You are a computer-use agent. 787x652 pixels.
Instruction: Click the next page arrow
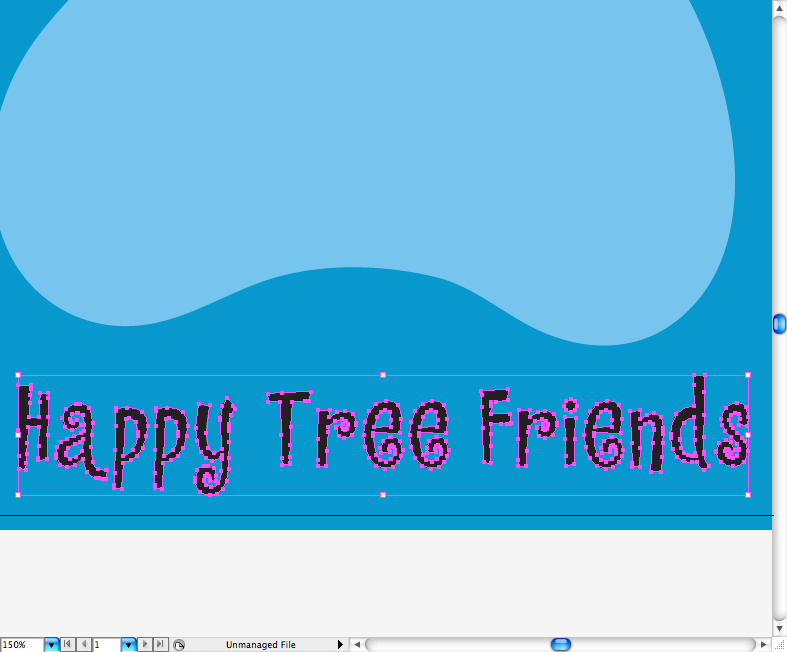[x=145, y=645]
